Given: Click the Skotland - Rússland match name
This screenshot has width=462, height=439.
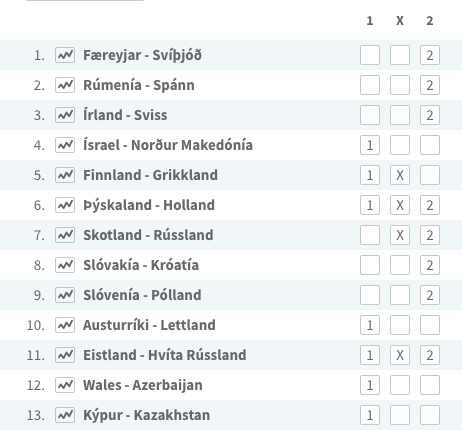Looking at the screenshot, I should 148,235.
